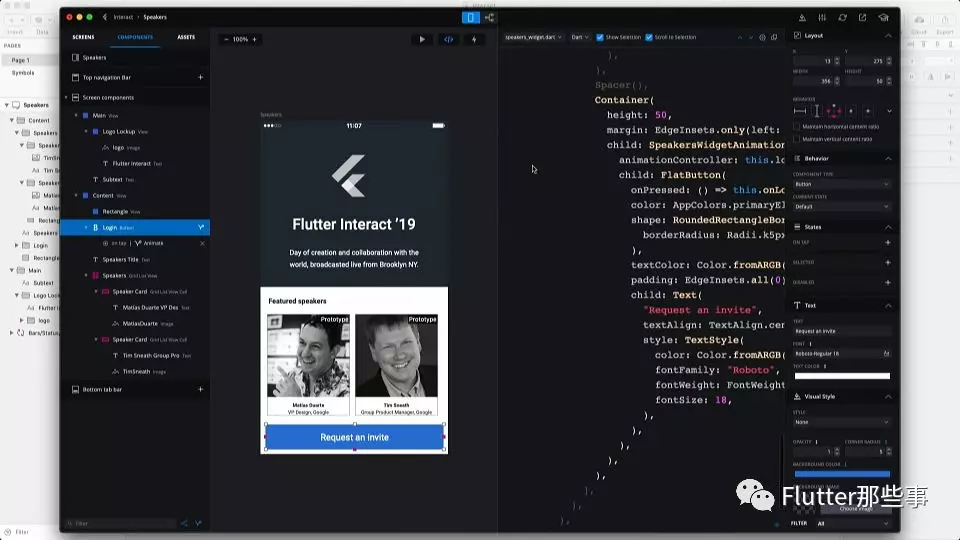Set horizontal resize behavior icon
The height and width of the screenshot is (540, 960).
coord(800,111)
